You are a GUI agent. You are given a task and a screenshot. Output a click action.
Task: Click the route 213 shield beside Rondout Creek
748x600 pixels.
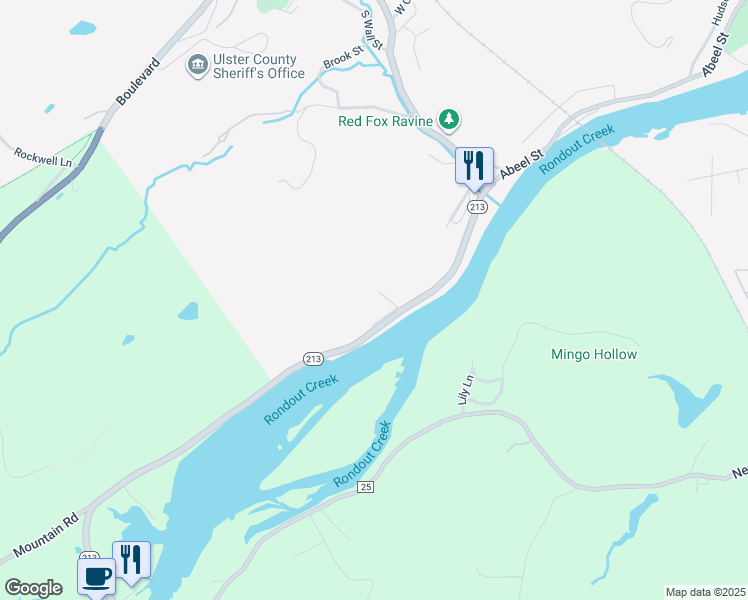click(313, 359)
